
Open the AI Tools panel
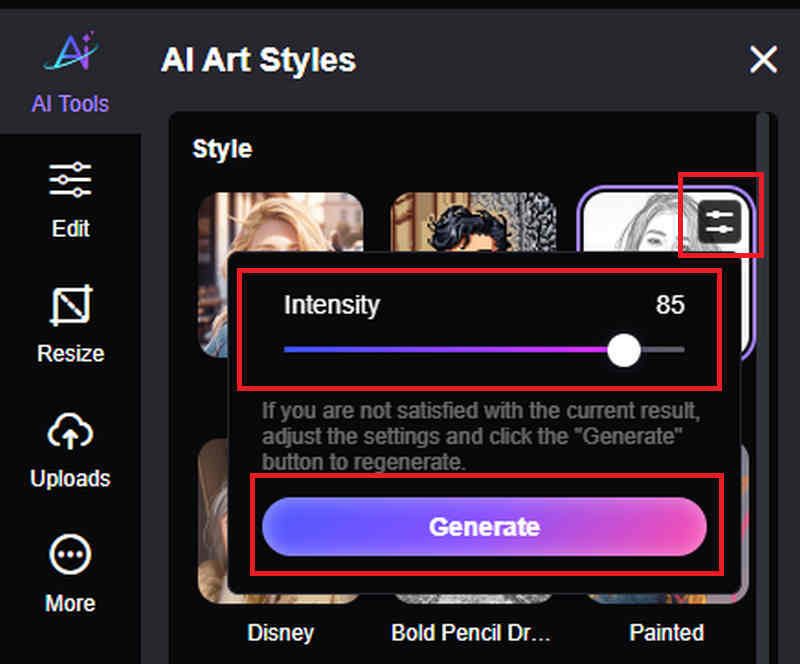(70, 73)
